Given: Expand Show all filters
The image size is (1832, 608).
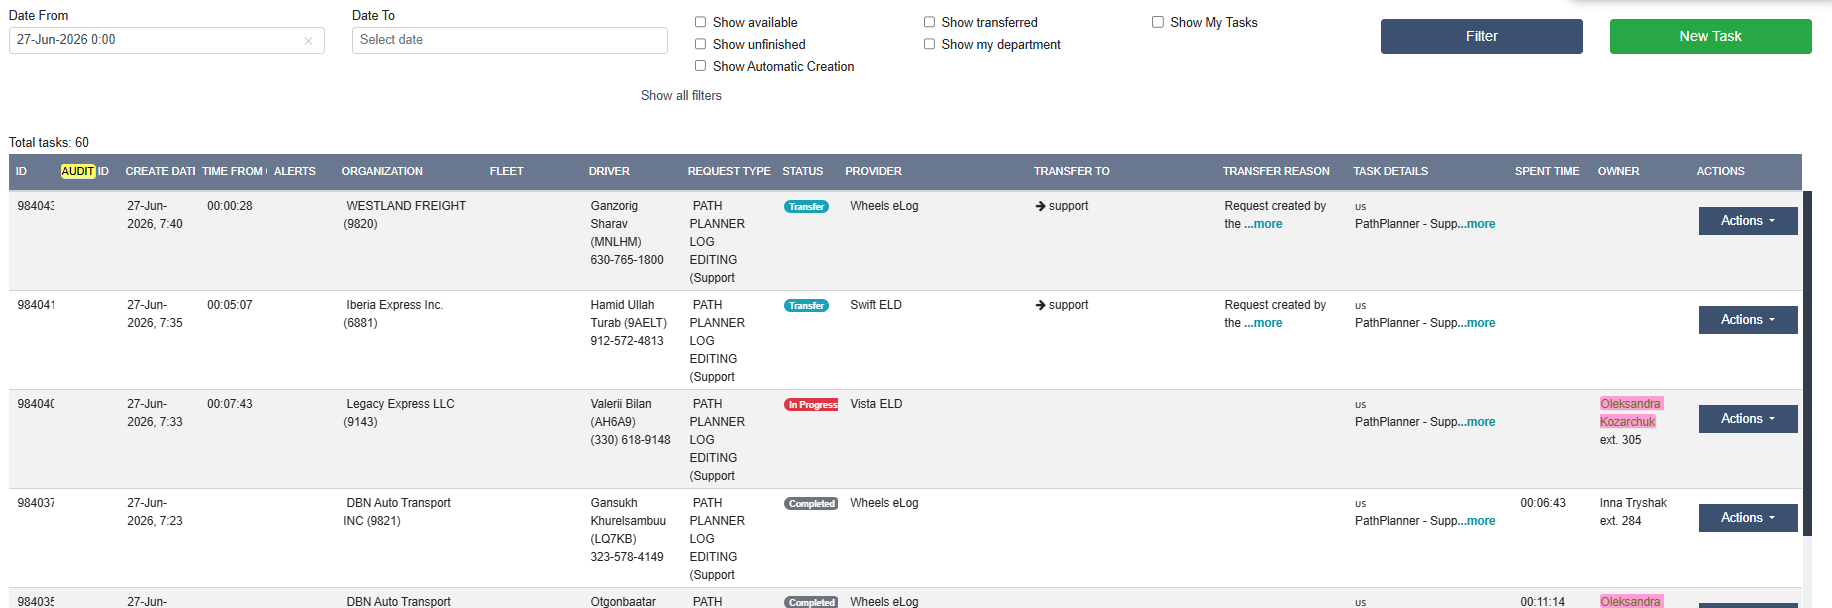Looking at the screenshot, I should [681, 96].
